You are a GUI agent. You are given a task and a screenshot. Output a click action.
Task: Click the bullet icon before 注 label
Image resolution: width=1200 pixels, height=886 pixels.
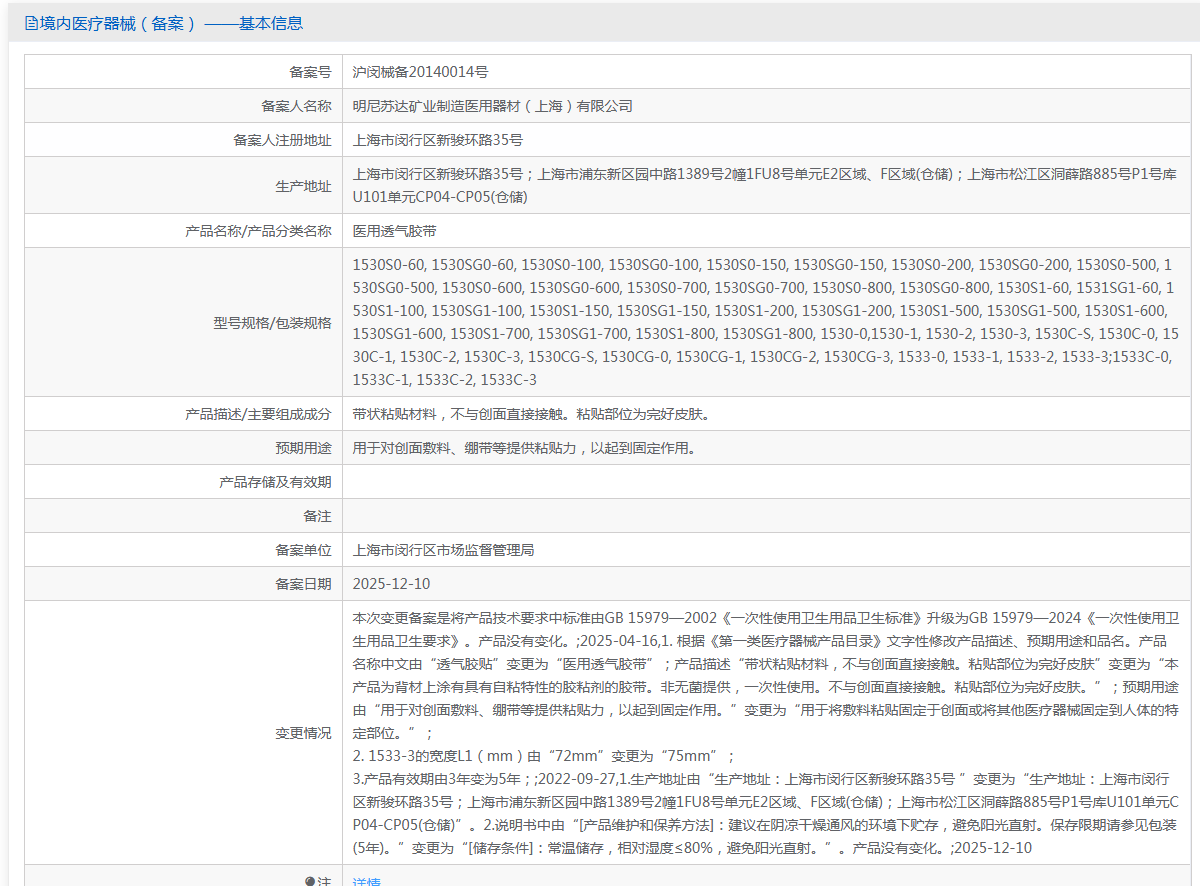pyautogui.click(x=310, y=882)
